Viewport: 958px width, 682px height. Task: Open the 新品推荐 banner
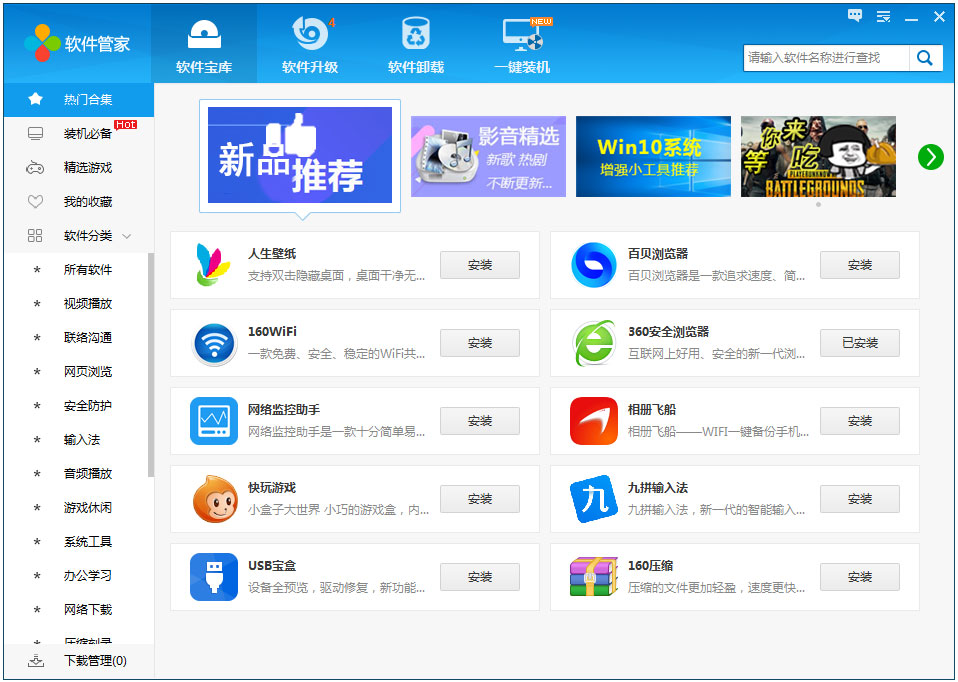(300, 155)
